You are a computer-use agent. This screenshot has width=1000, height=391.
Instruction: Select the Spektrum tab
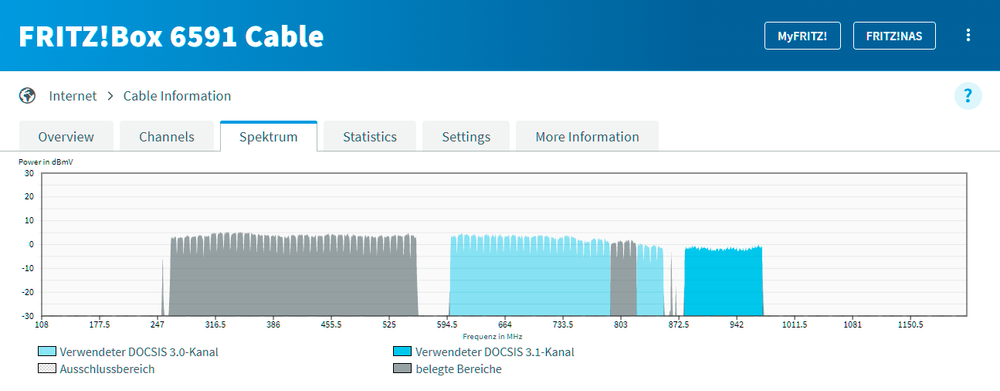coord(268,136)
